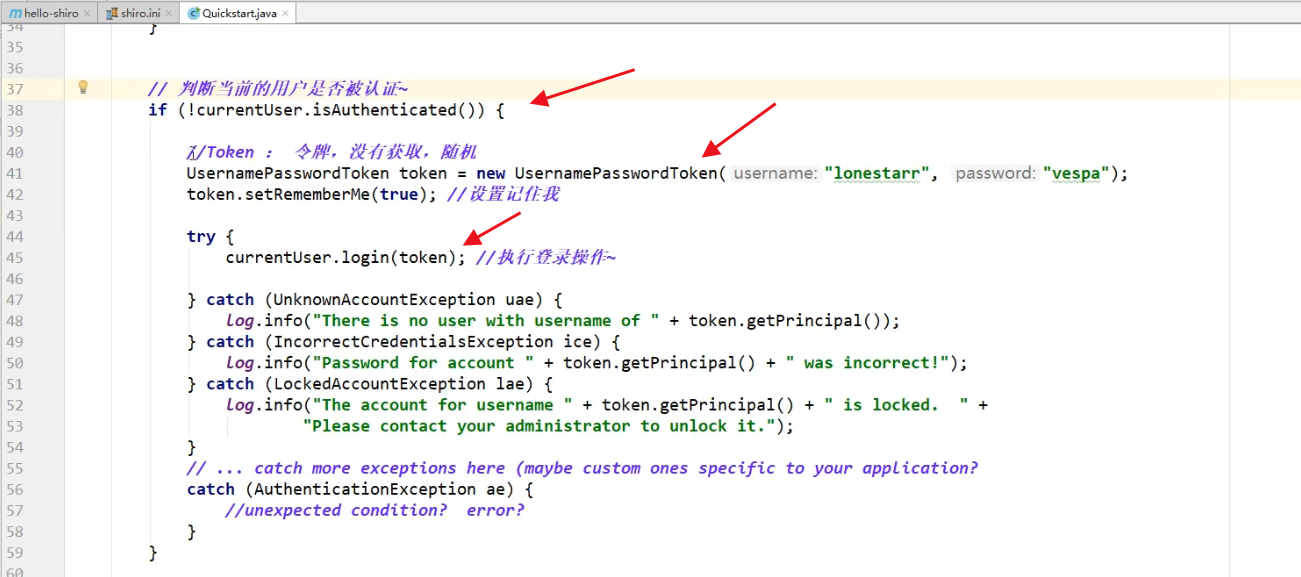Click the "The account for username" string

point(443,404)
